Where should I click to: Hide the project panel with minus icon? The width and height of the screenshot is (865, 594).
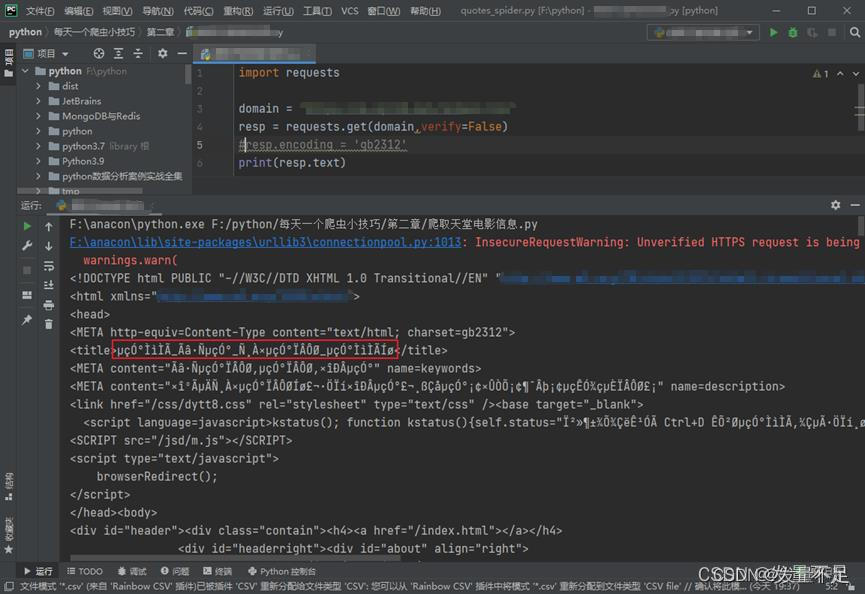tap(182, 53)
